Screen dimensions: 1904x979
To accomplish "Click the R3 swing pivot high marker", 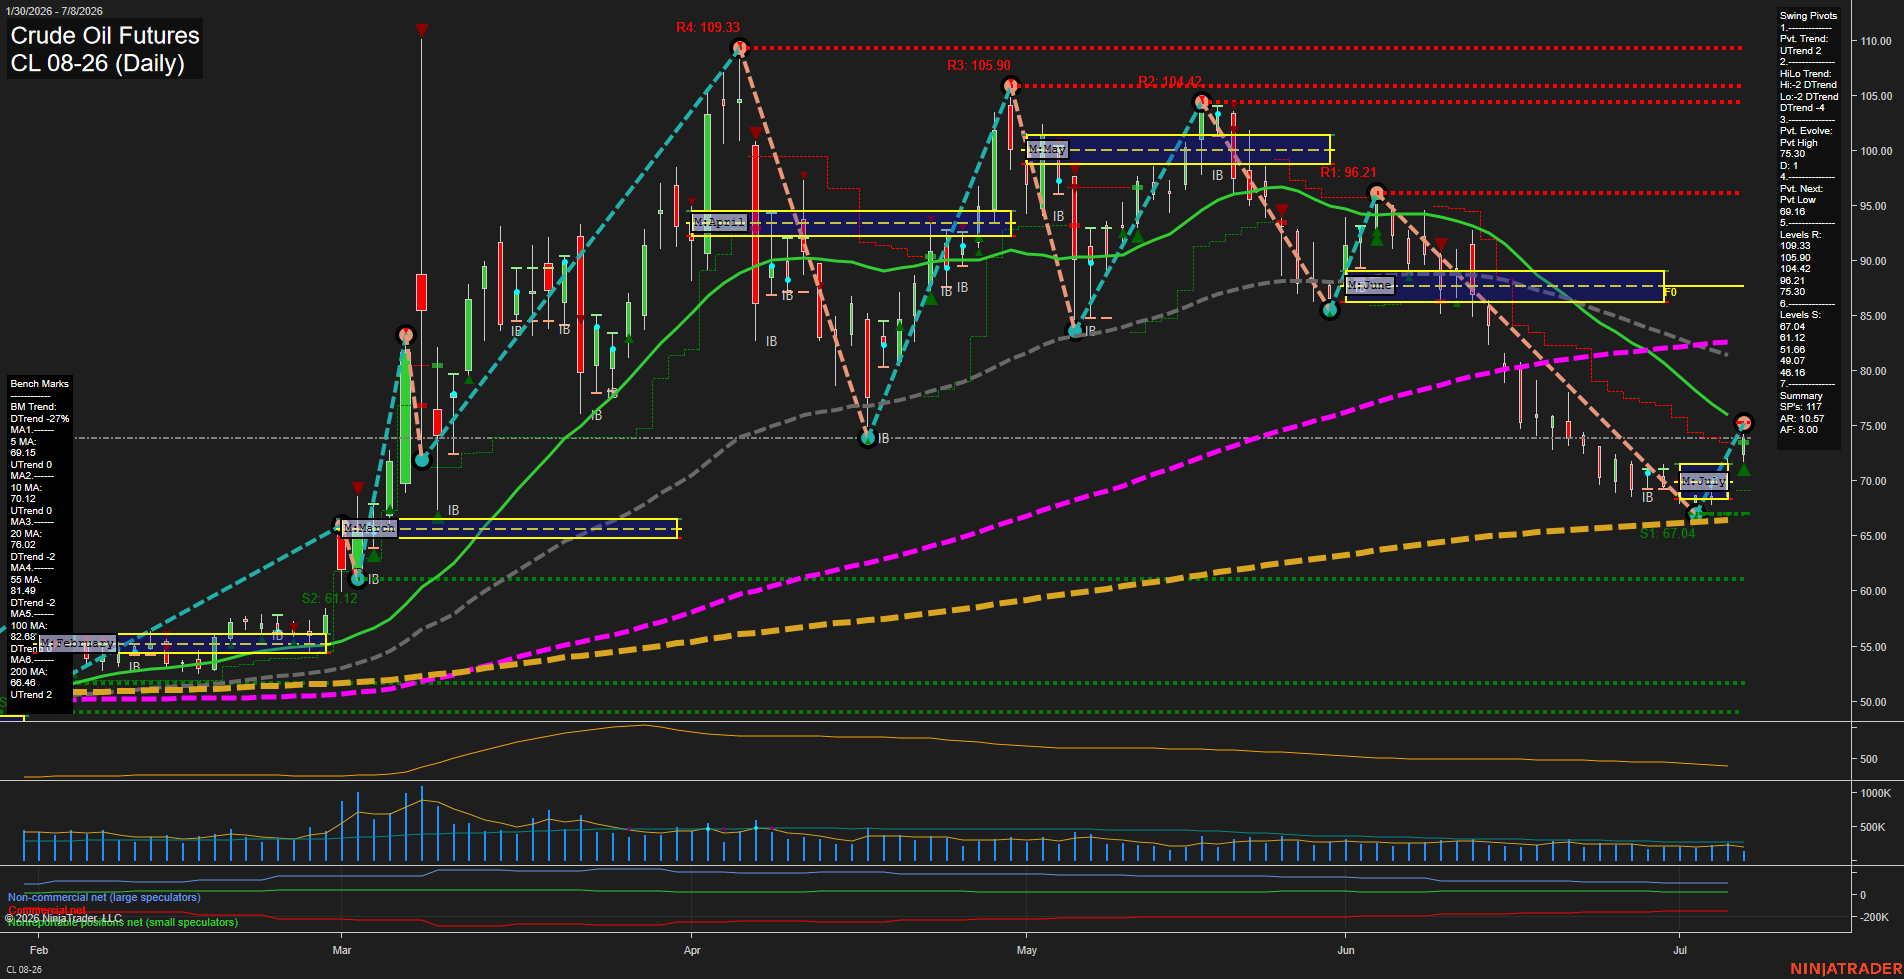I will 1011,86.
